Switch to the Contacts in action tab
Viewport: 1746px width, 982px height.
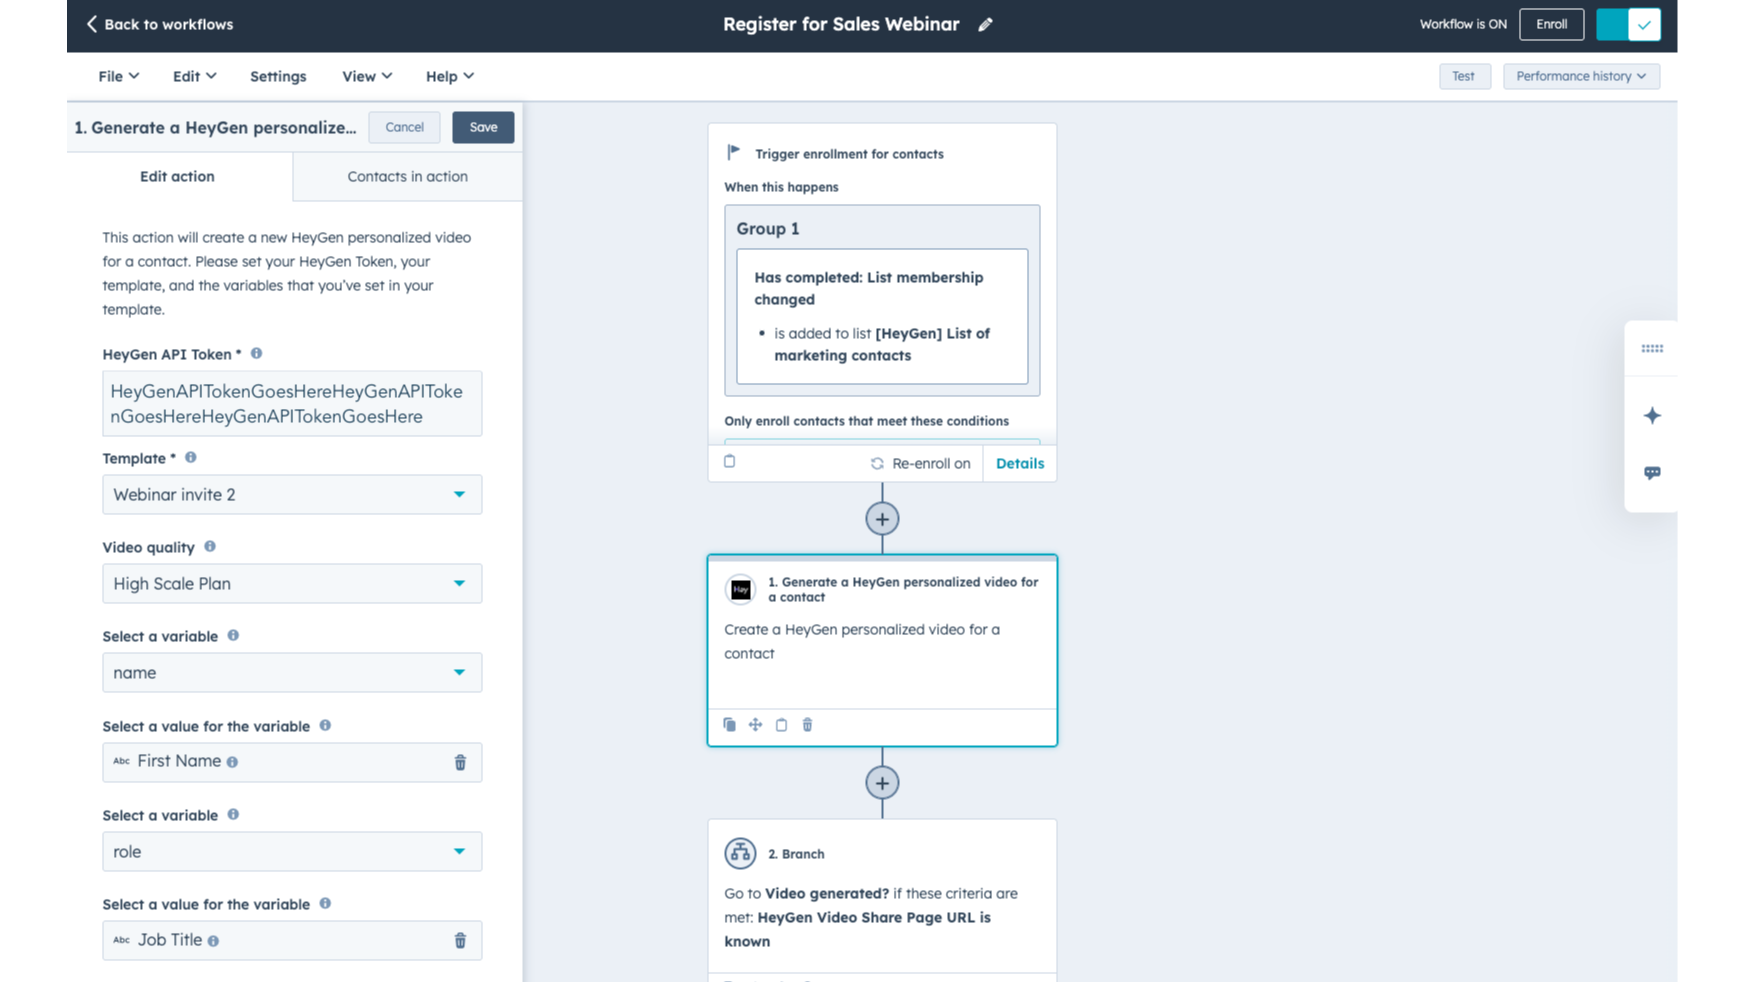point(407,177)
